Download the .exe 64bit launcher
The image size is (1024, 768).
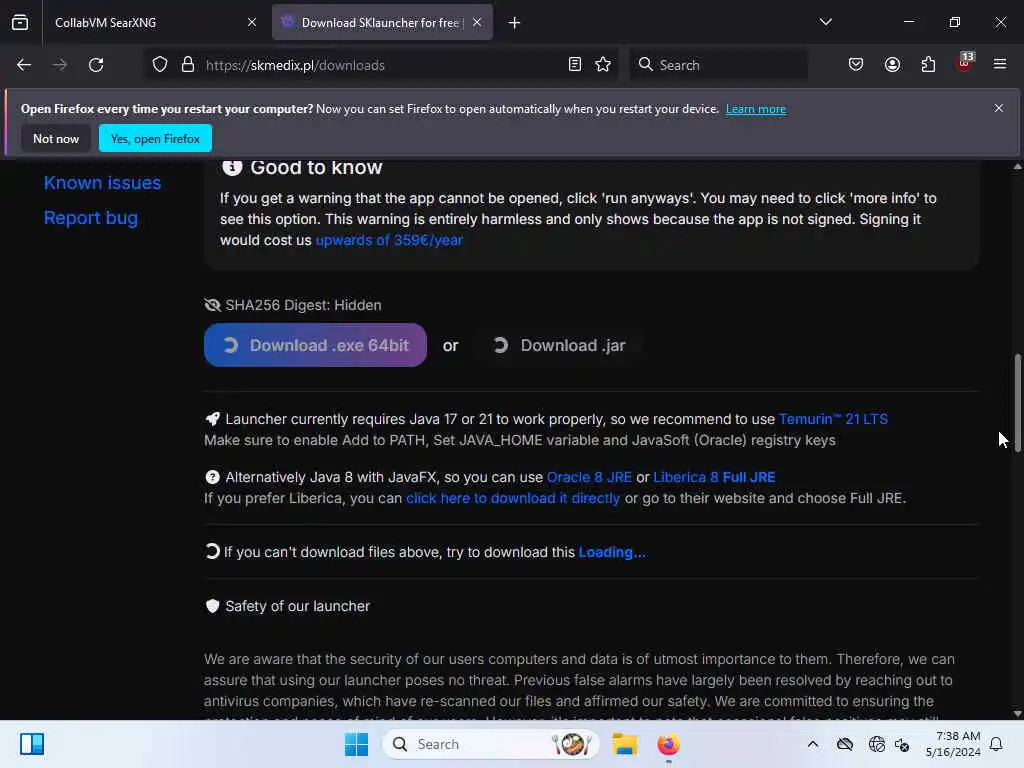click(315, 345)
